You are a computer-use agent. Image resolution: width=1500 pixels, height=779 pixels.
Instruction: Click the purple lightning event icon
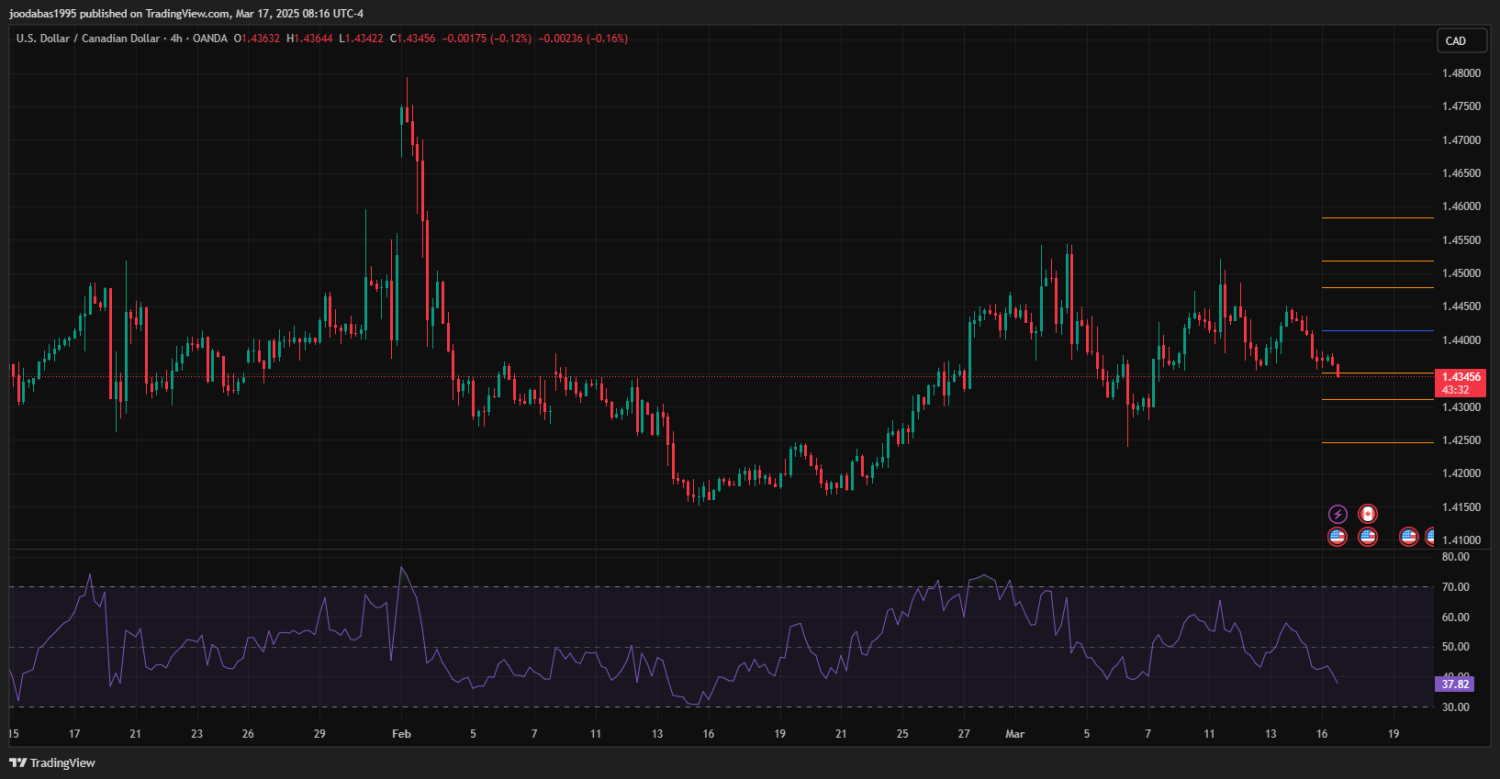tap(1337, 514)
